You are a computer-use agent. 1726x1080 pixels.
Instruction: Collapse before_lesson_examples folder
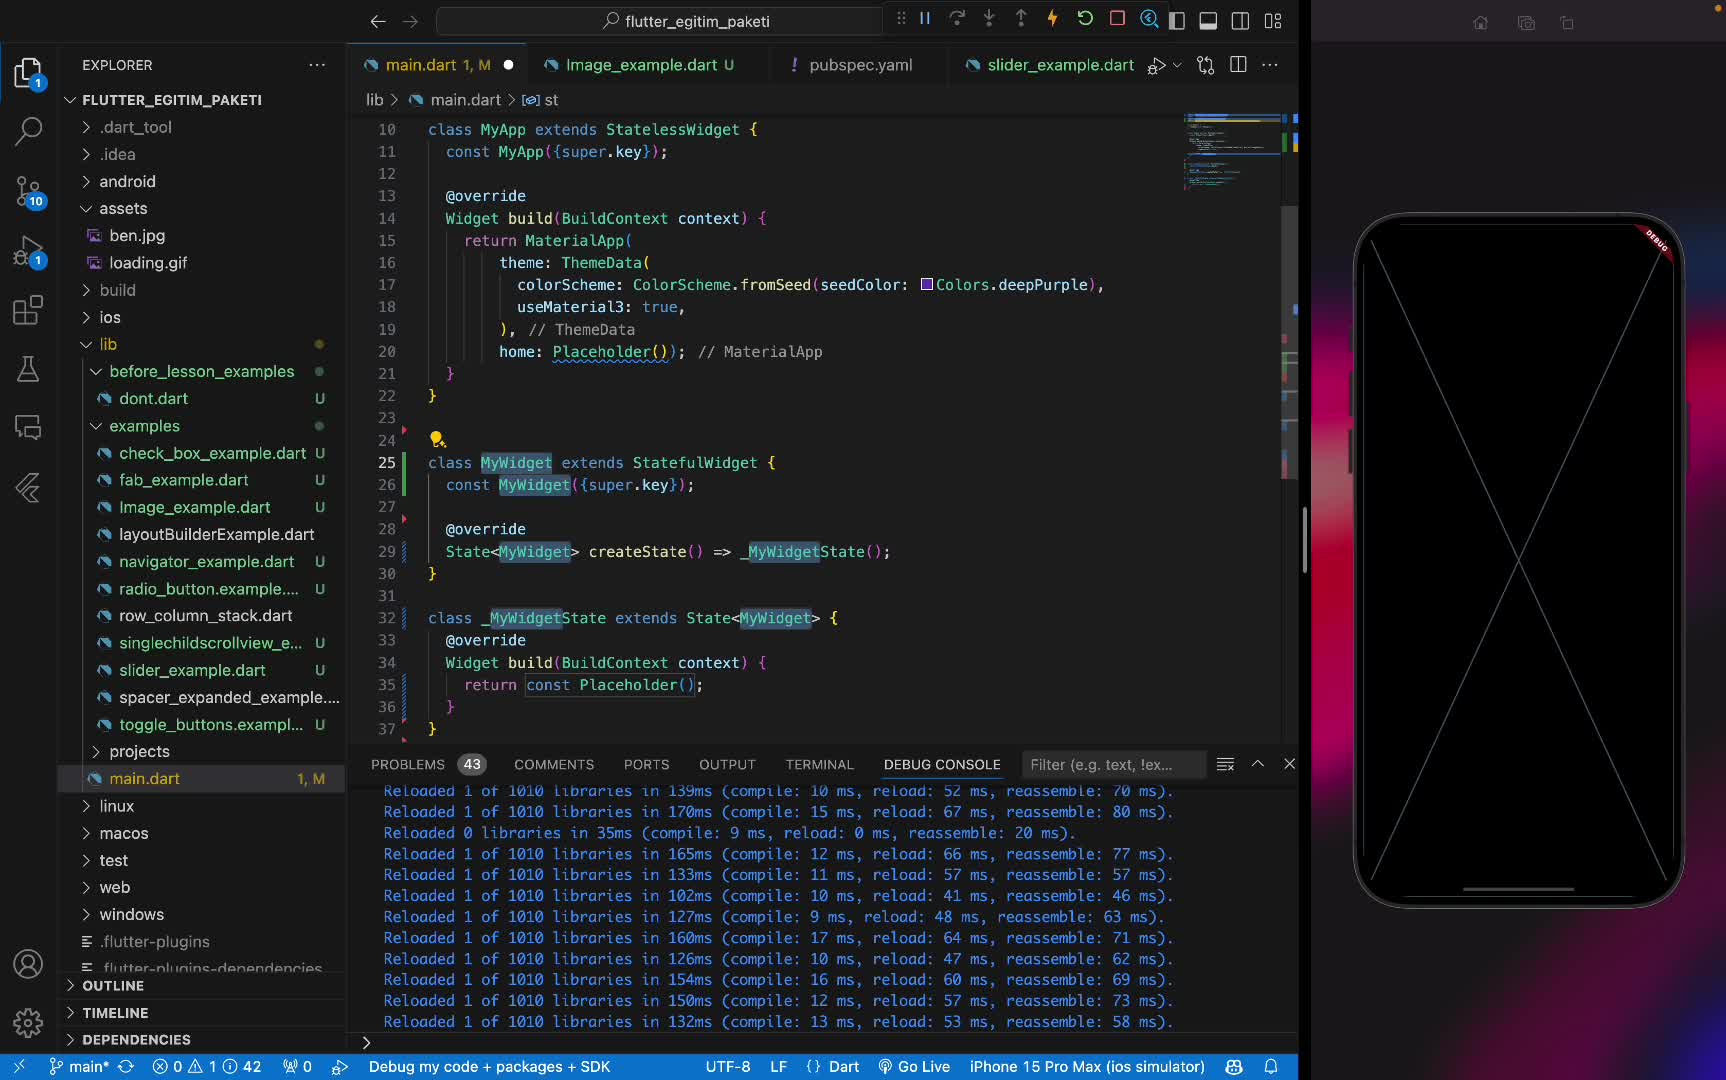202,371
